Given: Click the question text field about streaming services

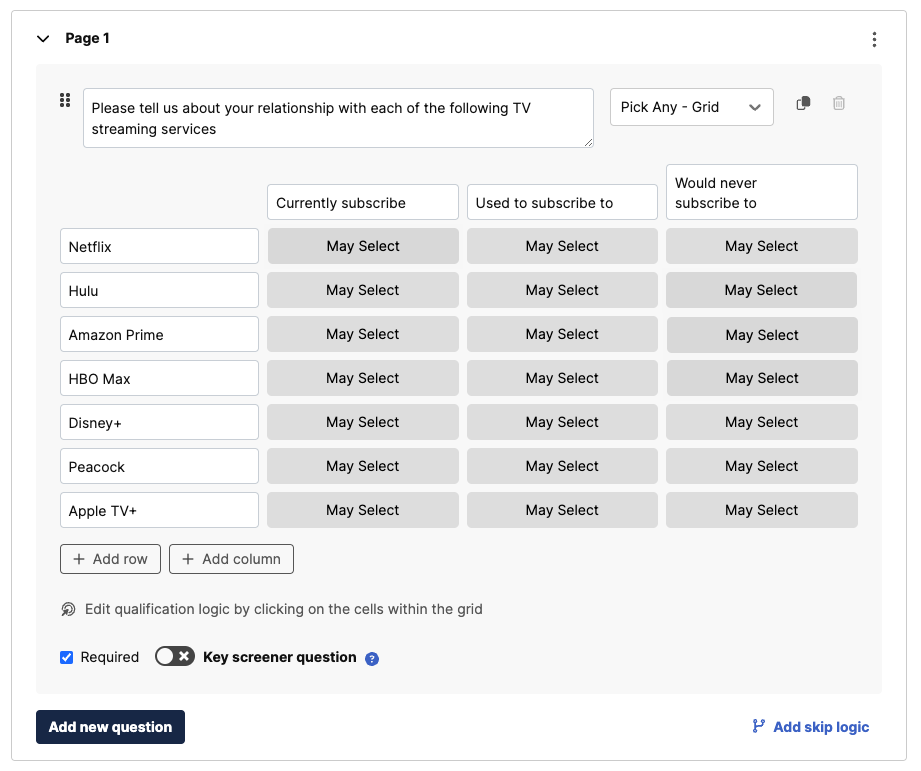Looking at the screenshot, I should click(x=338, y=118).
